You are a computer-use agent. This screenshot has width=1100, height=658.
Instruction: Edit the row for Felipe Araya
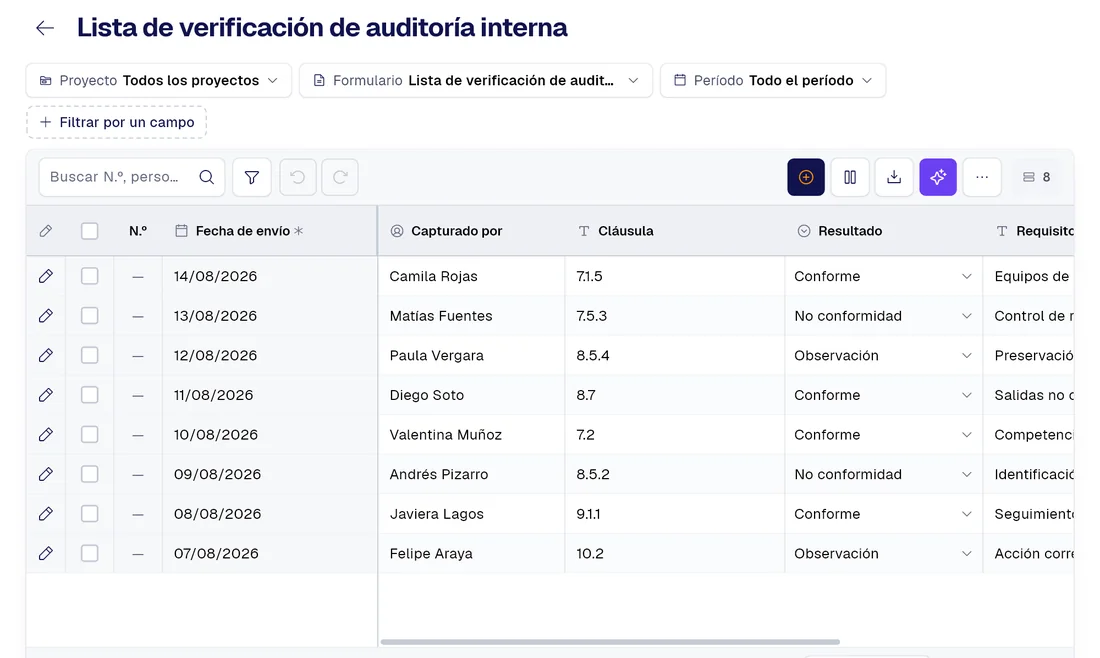click(x=46, y=553)
